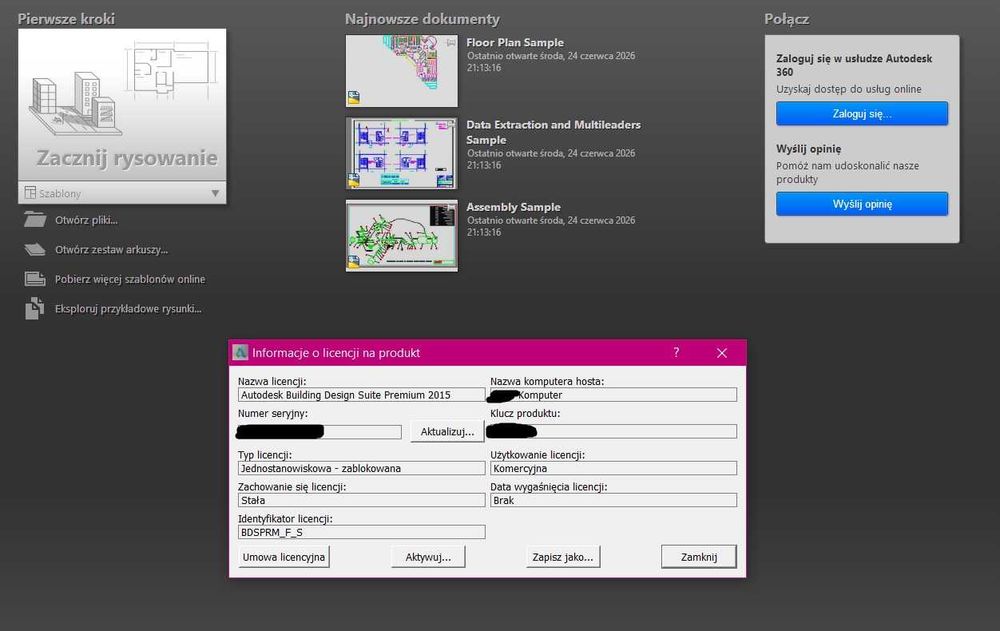Click the help question mark in license dialog
Screen dimensions: 1000x631
tap(676, 352)
